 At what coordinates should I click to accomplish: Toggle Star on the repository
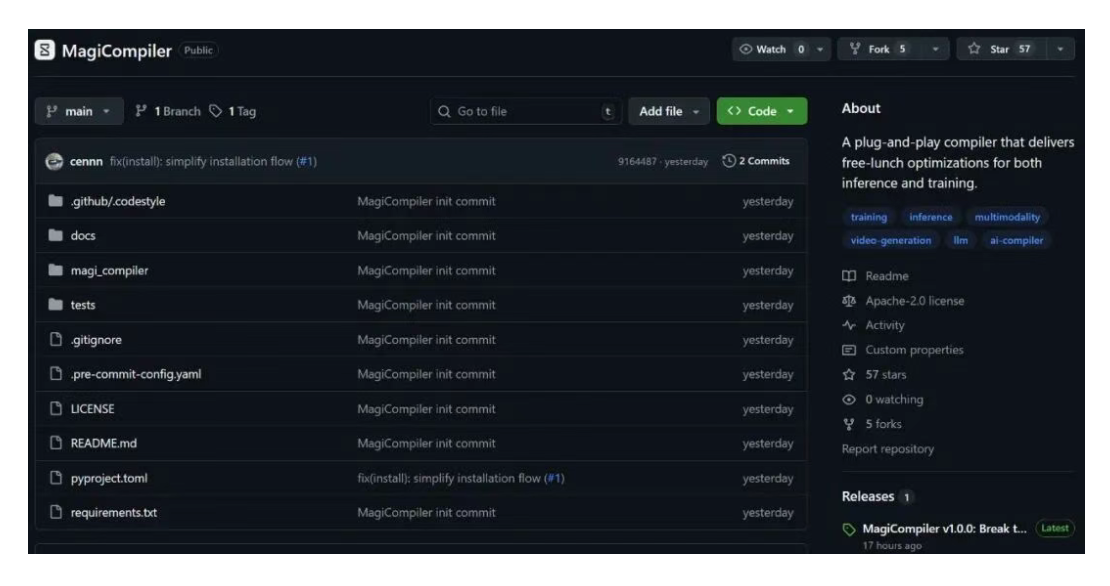point(1004,49)
